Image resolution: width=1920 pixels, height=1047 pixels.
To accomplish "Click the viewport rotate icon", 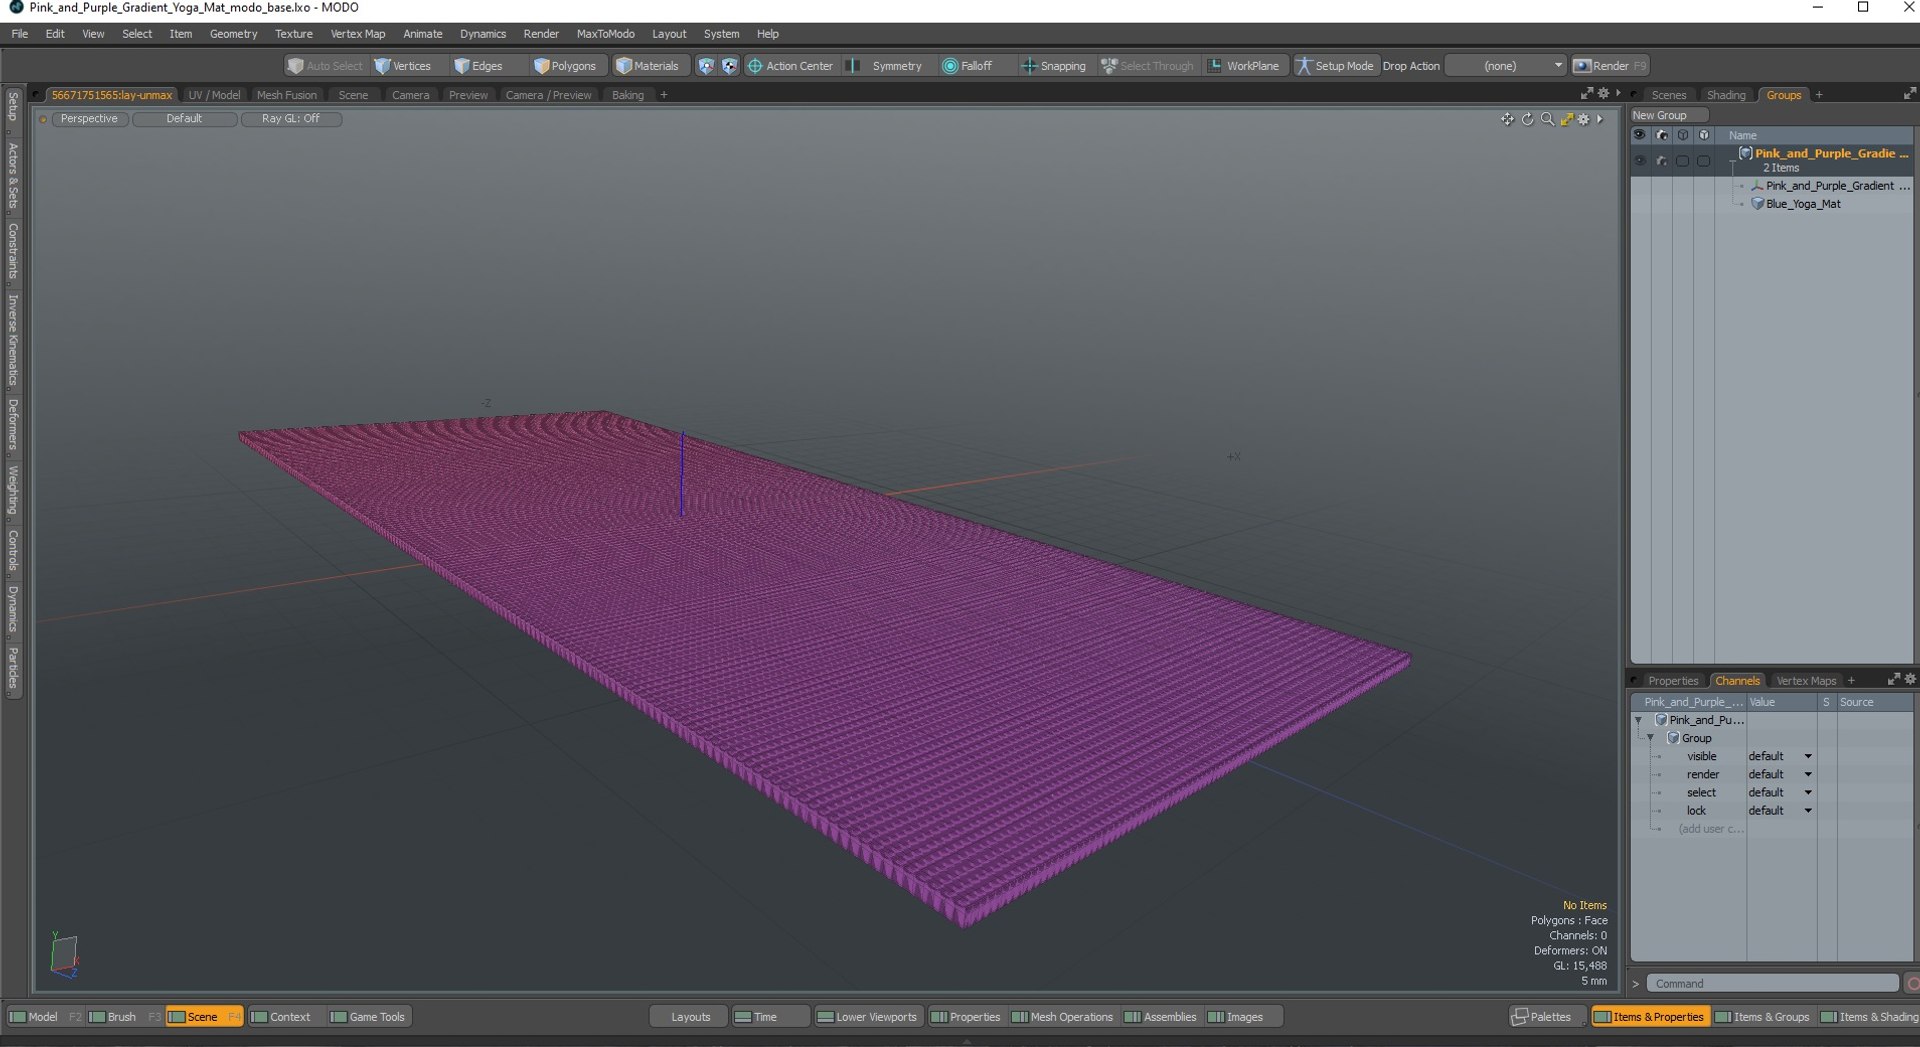I will point(1527,119).
